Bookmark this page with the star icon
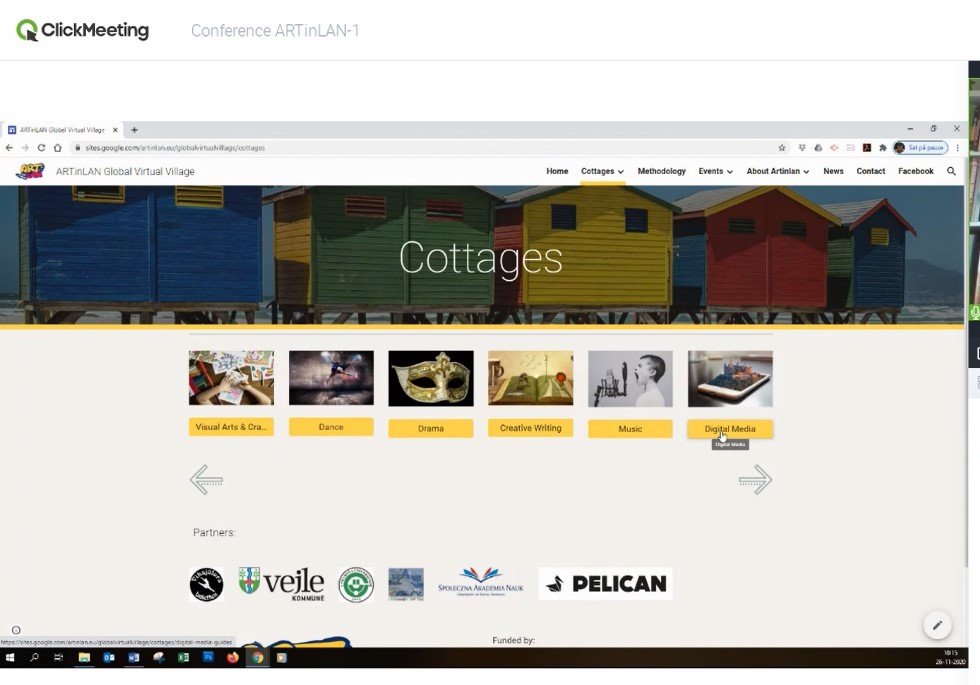The image size is (980, 685). pos(782,148)
